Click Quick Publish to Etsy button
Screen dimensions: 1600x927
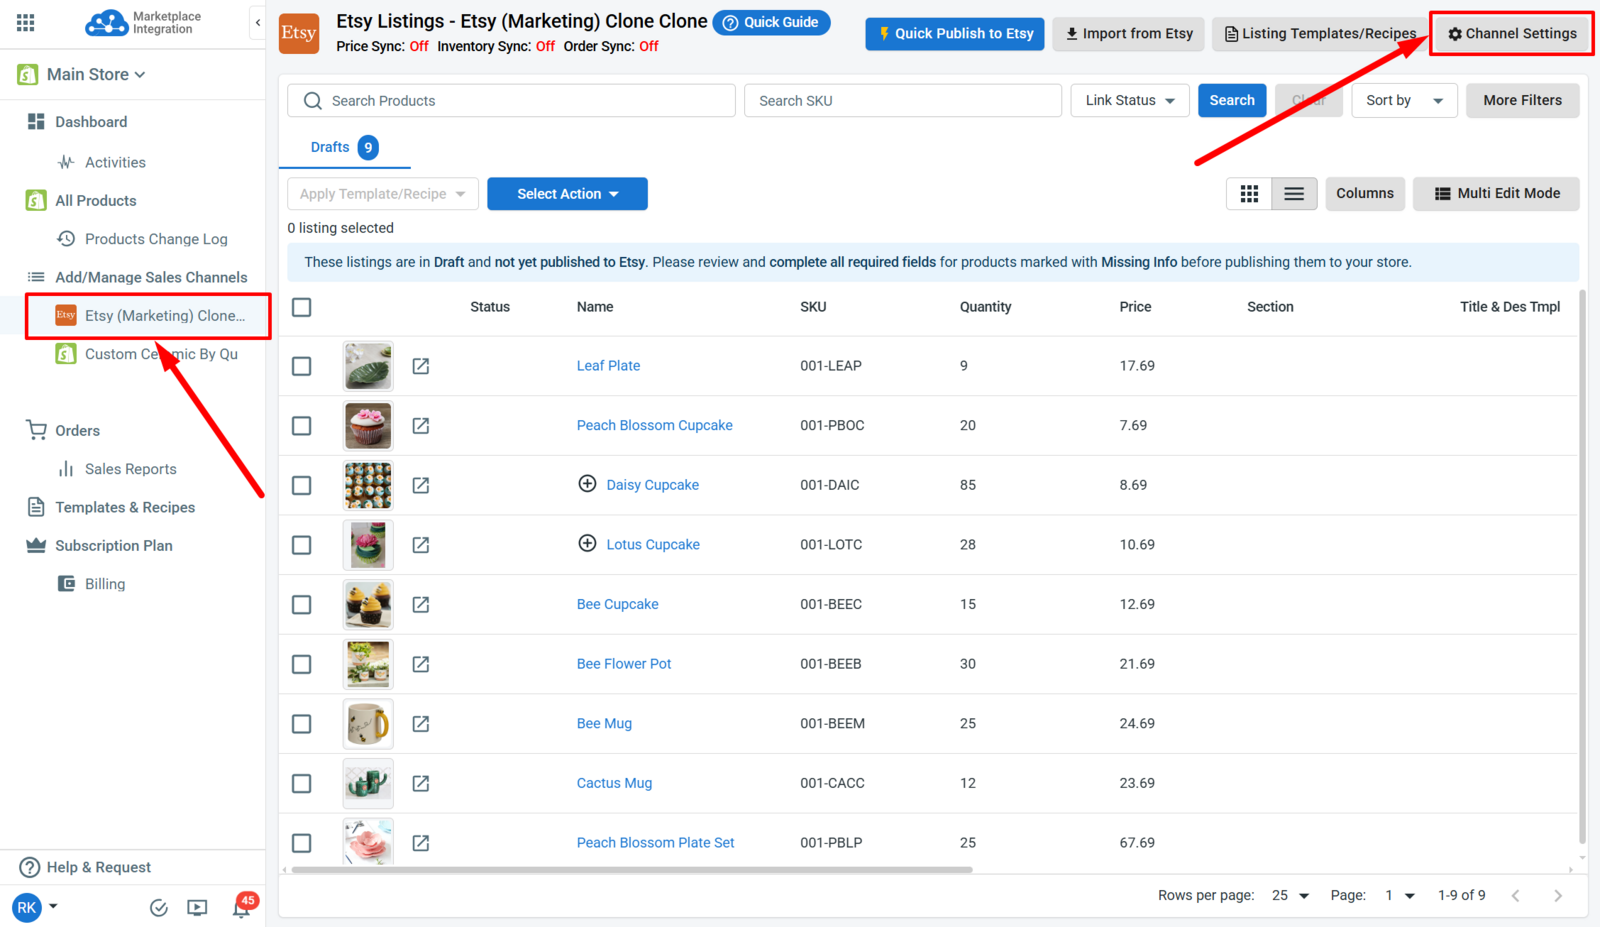point(955,34)
